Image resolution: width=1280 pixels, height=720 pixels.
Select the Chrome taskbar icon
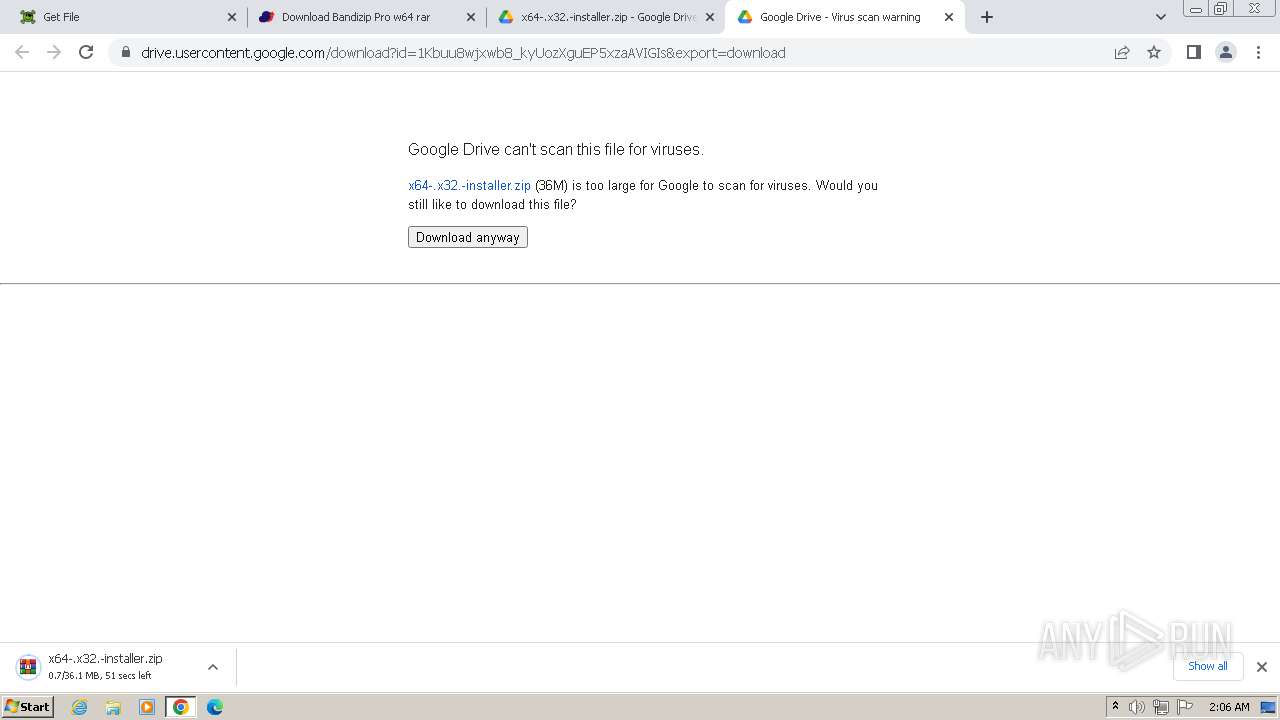(180, 707)
